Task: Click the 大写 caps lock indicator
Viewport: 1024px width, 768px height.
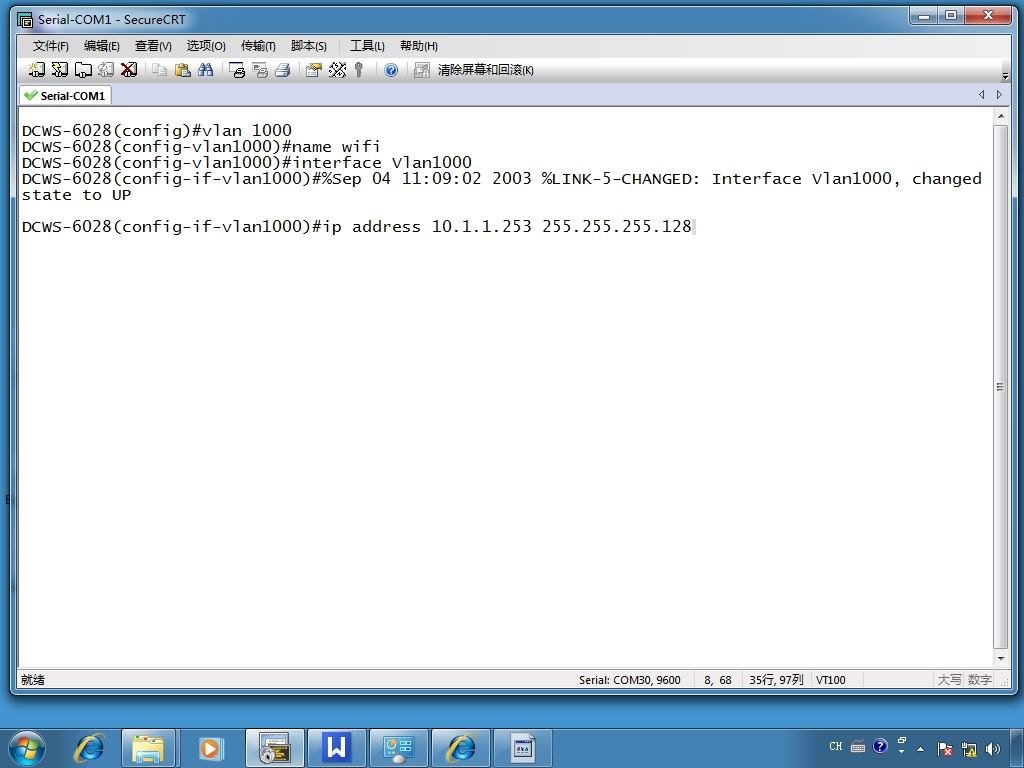Action: [950, 680]
